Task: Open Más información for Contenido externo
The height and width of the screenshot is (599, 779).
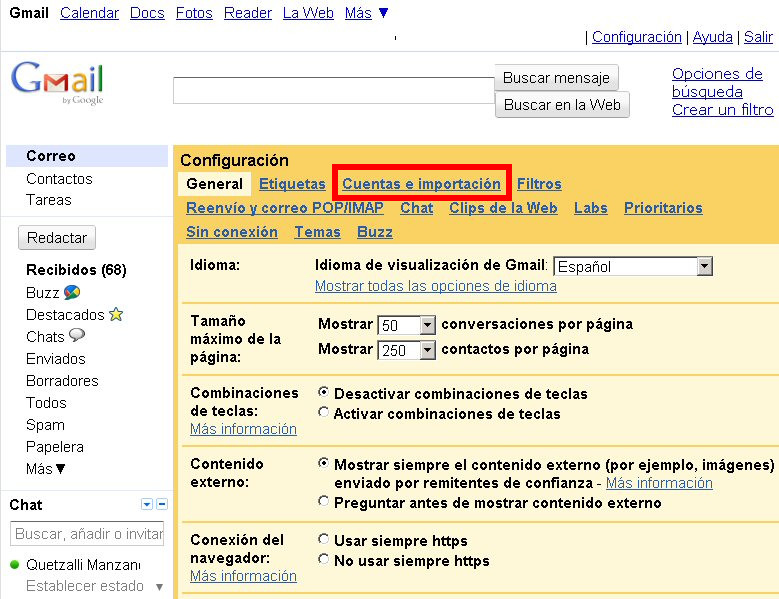Action: click(659, 483)
